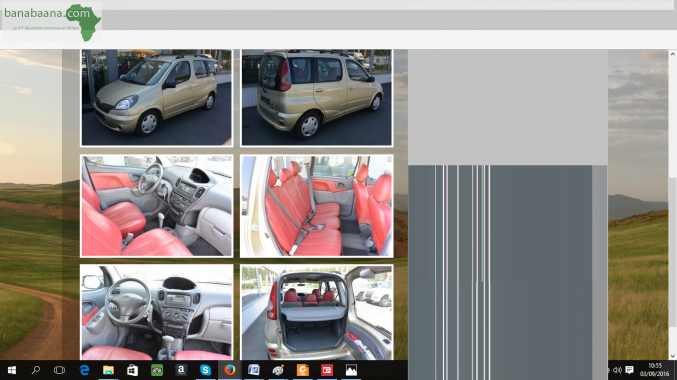Switch to the Firefox taskbar icon
Screen dimensions: 677x380
point(230,370)
